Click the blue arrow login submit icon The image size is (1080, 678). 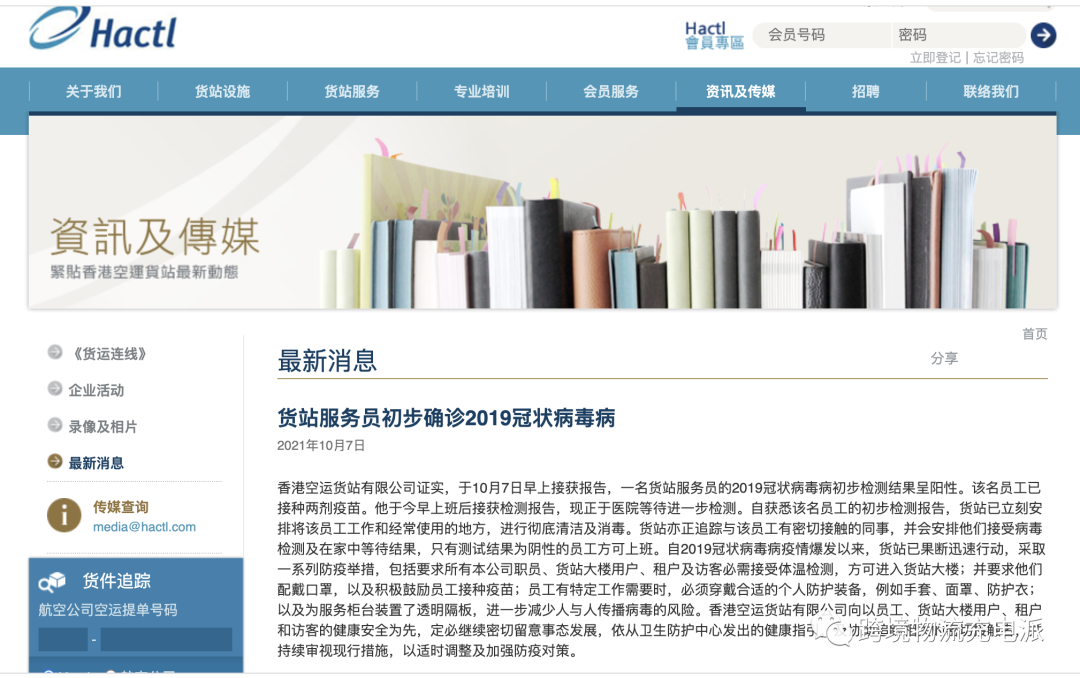[x=1043, y=35]
